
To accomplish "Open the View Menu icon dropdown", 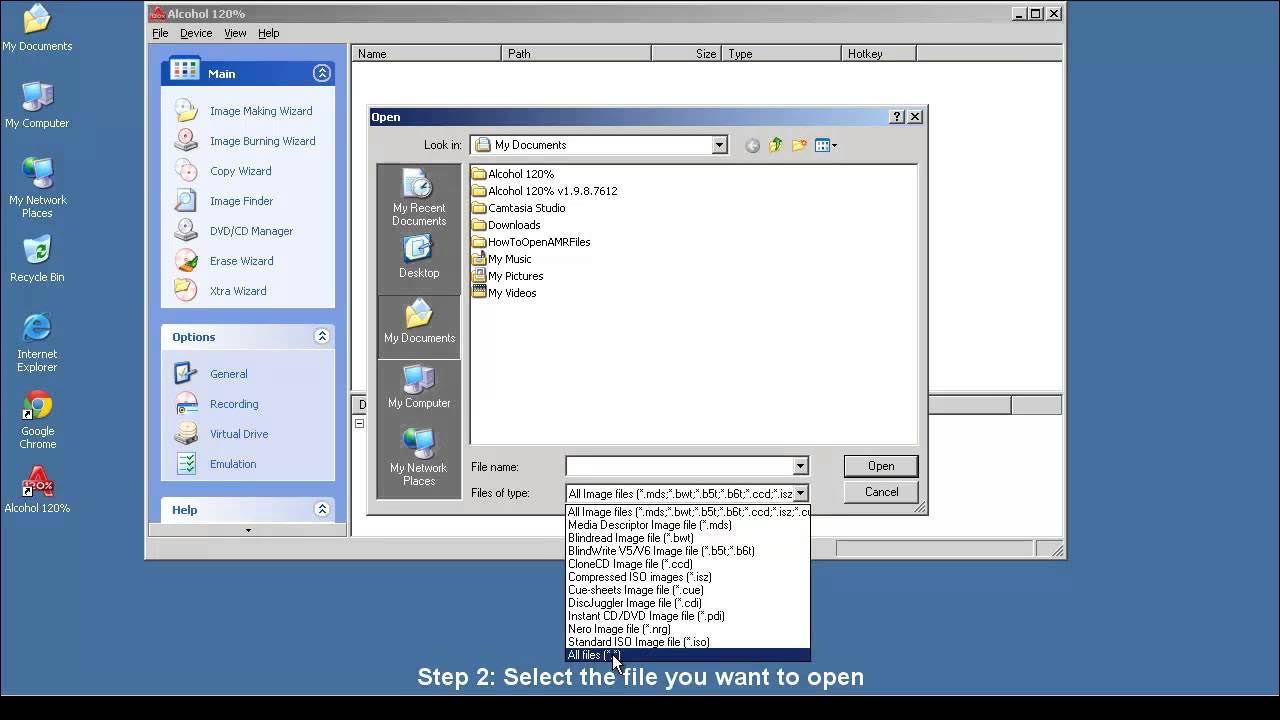I will click(826, 146).
